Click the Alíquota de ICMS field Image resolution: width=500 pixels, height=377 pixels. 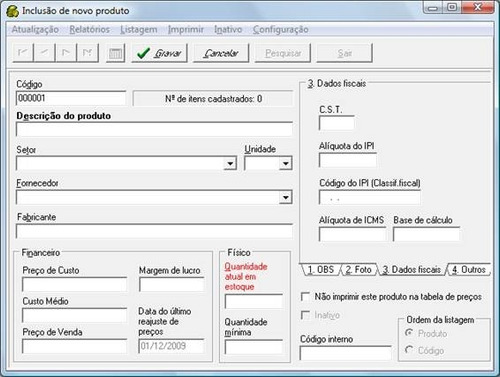(353, 234)
